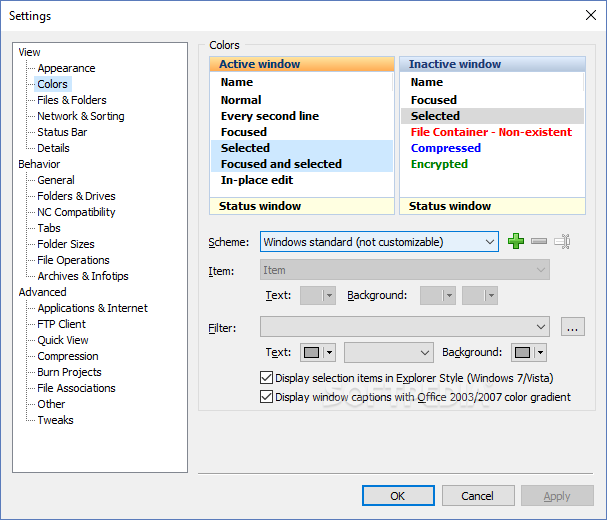Open Applications & Internet settings

(93, 308)
